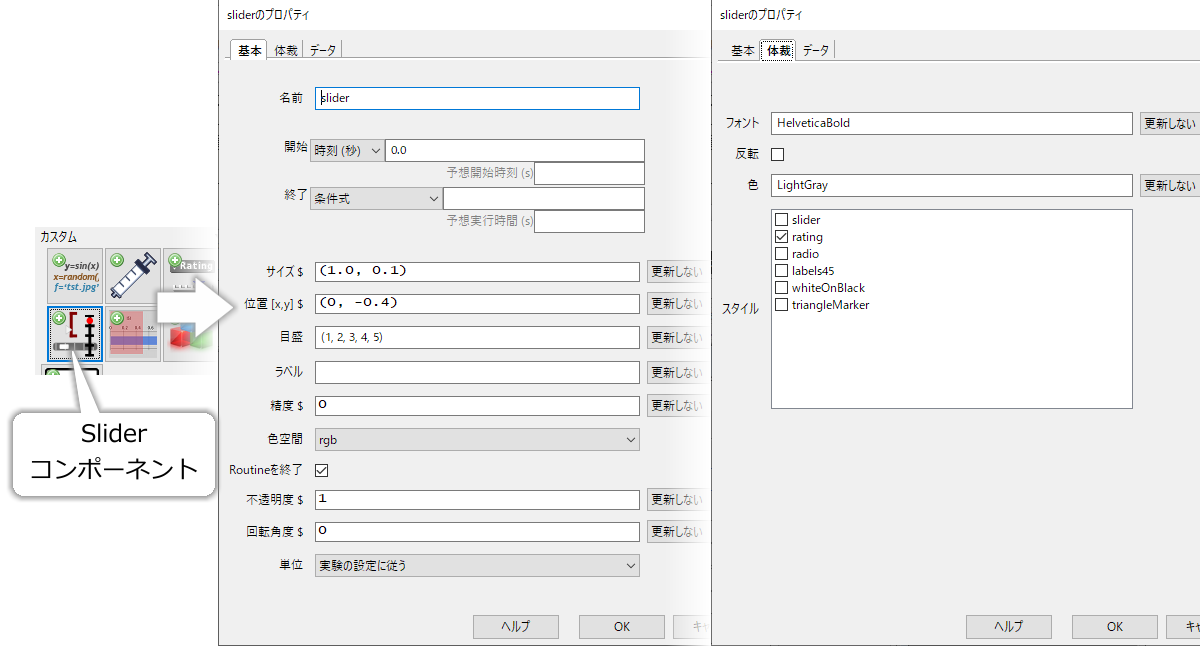The image size is (1200, 647).
Task: Click OK button in left dialog
Action: pos(622,627)
